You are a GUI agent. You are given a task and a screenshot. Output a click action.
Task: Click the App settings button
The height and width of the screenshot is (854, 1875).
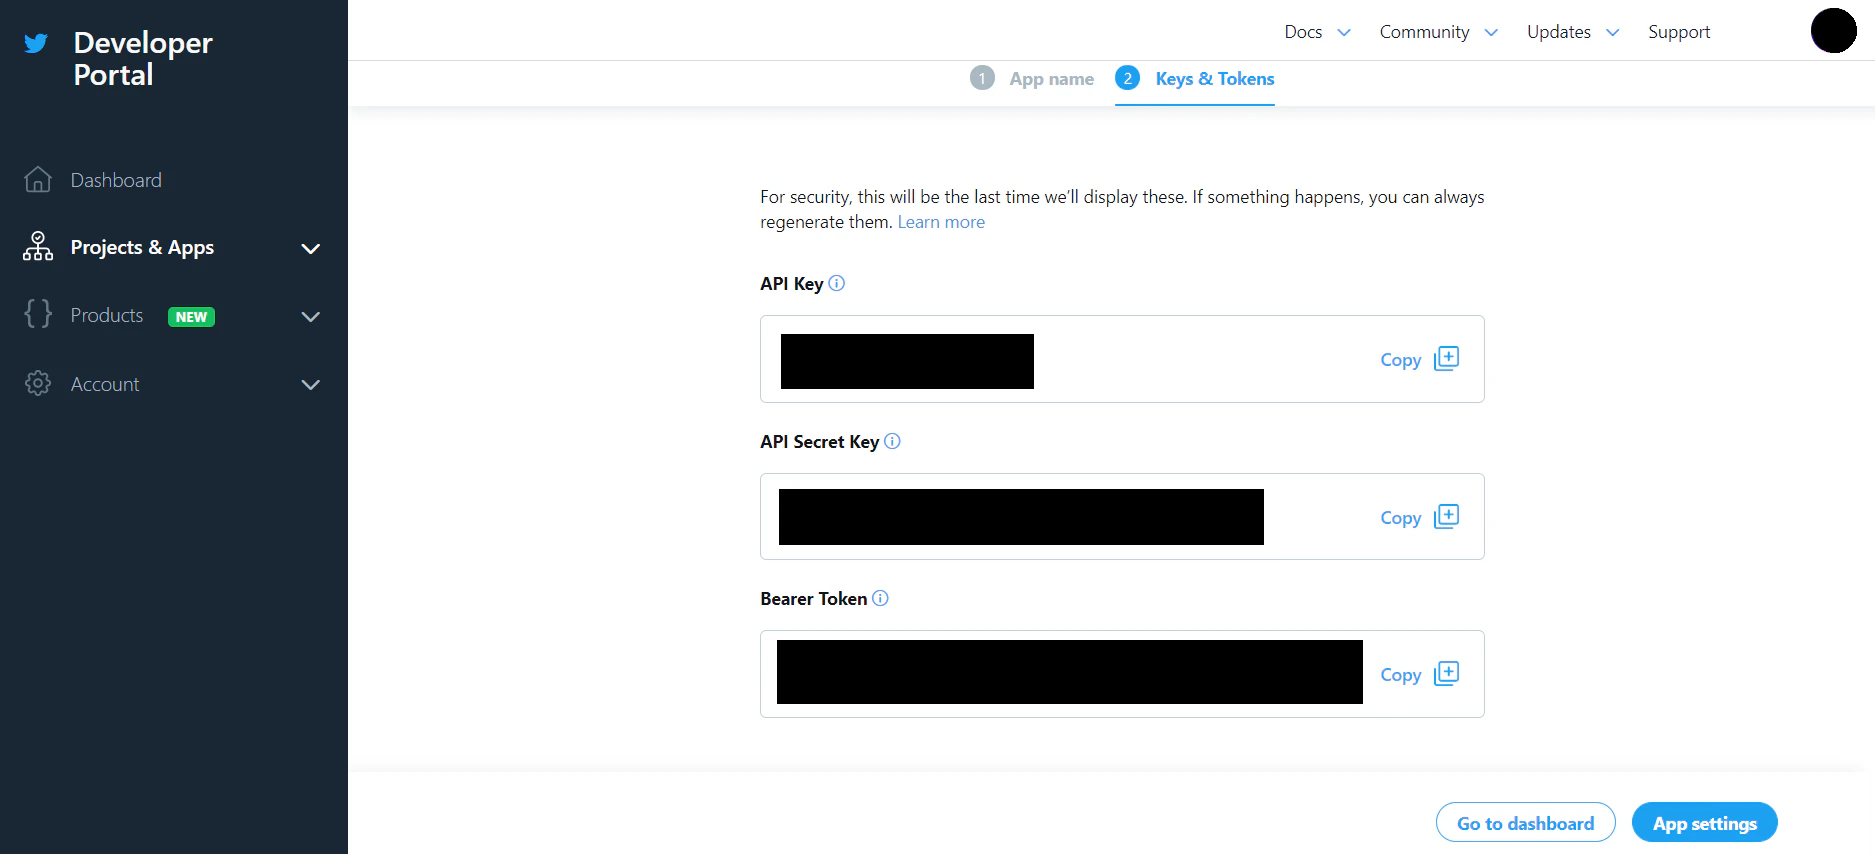pos(1704,822)
